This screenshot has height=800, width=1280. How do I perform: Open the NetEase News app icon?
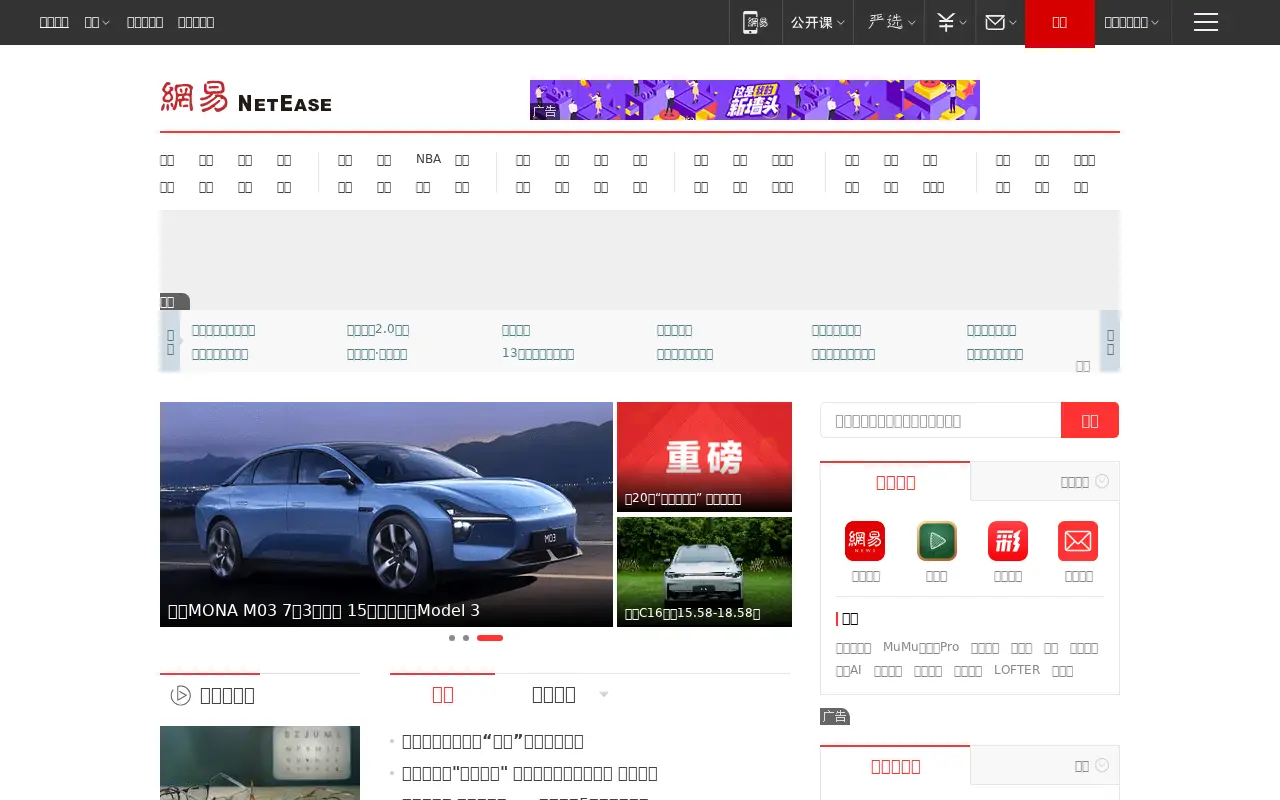(865, 541)
